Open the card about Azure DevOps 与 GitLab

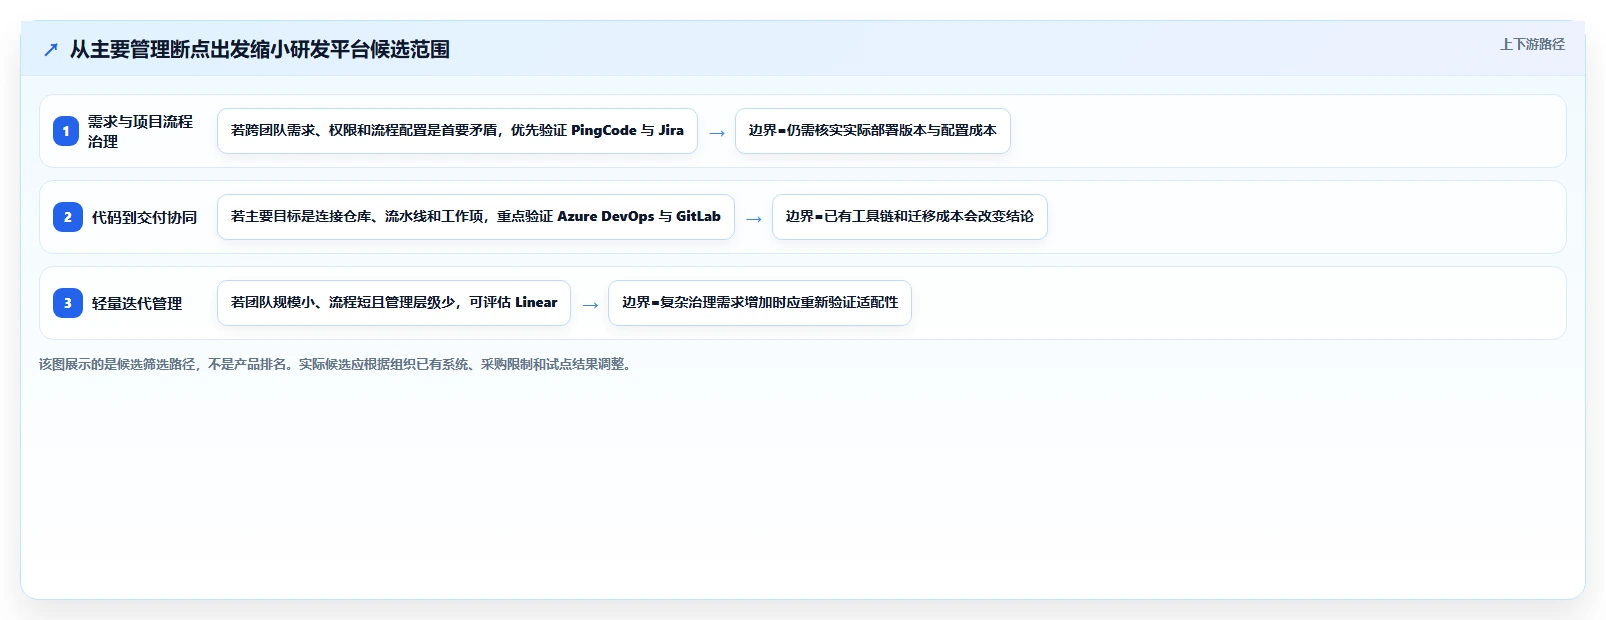point(476,217)
